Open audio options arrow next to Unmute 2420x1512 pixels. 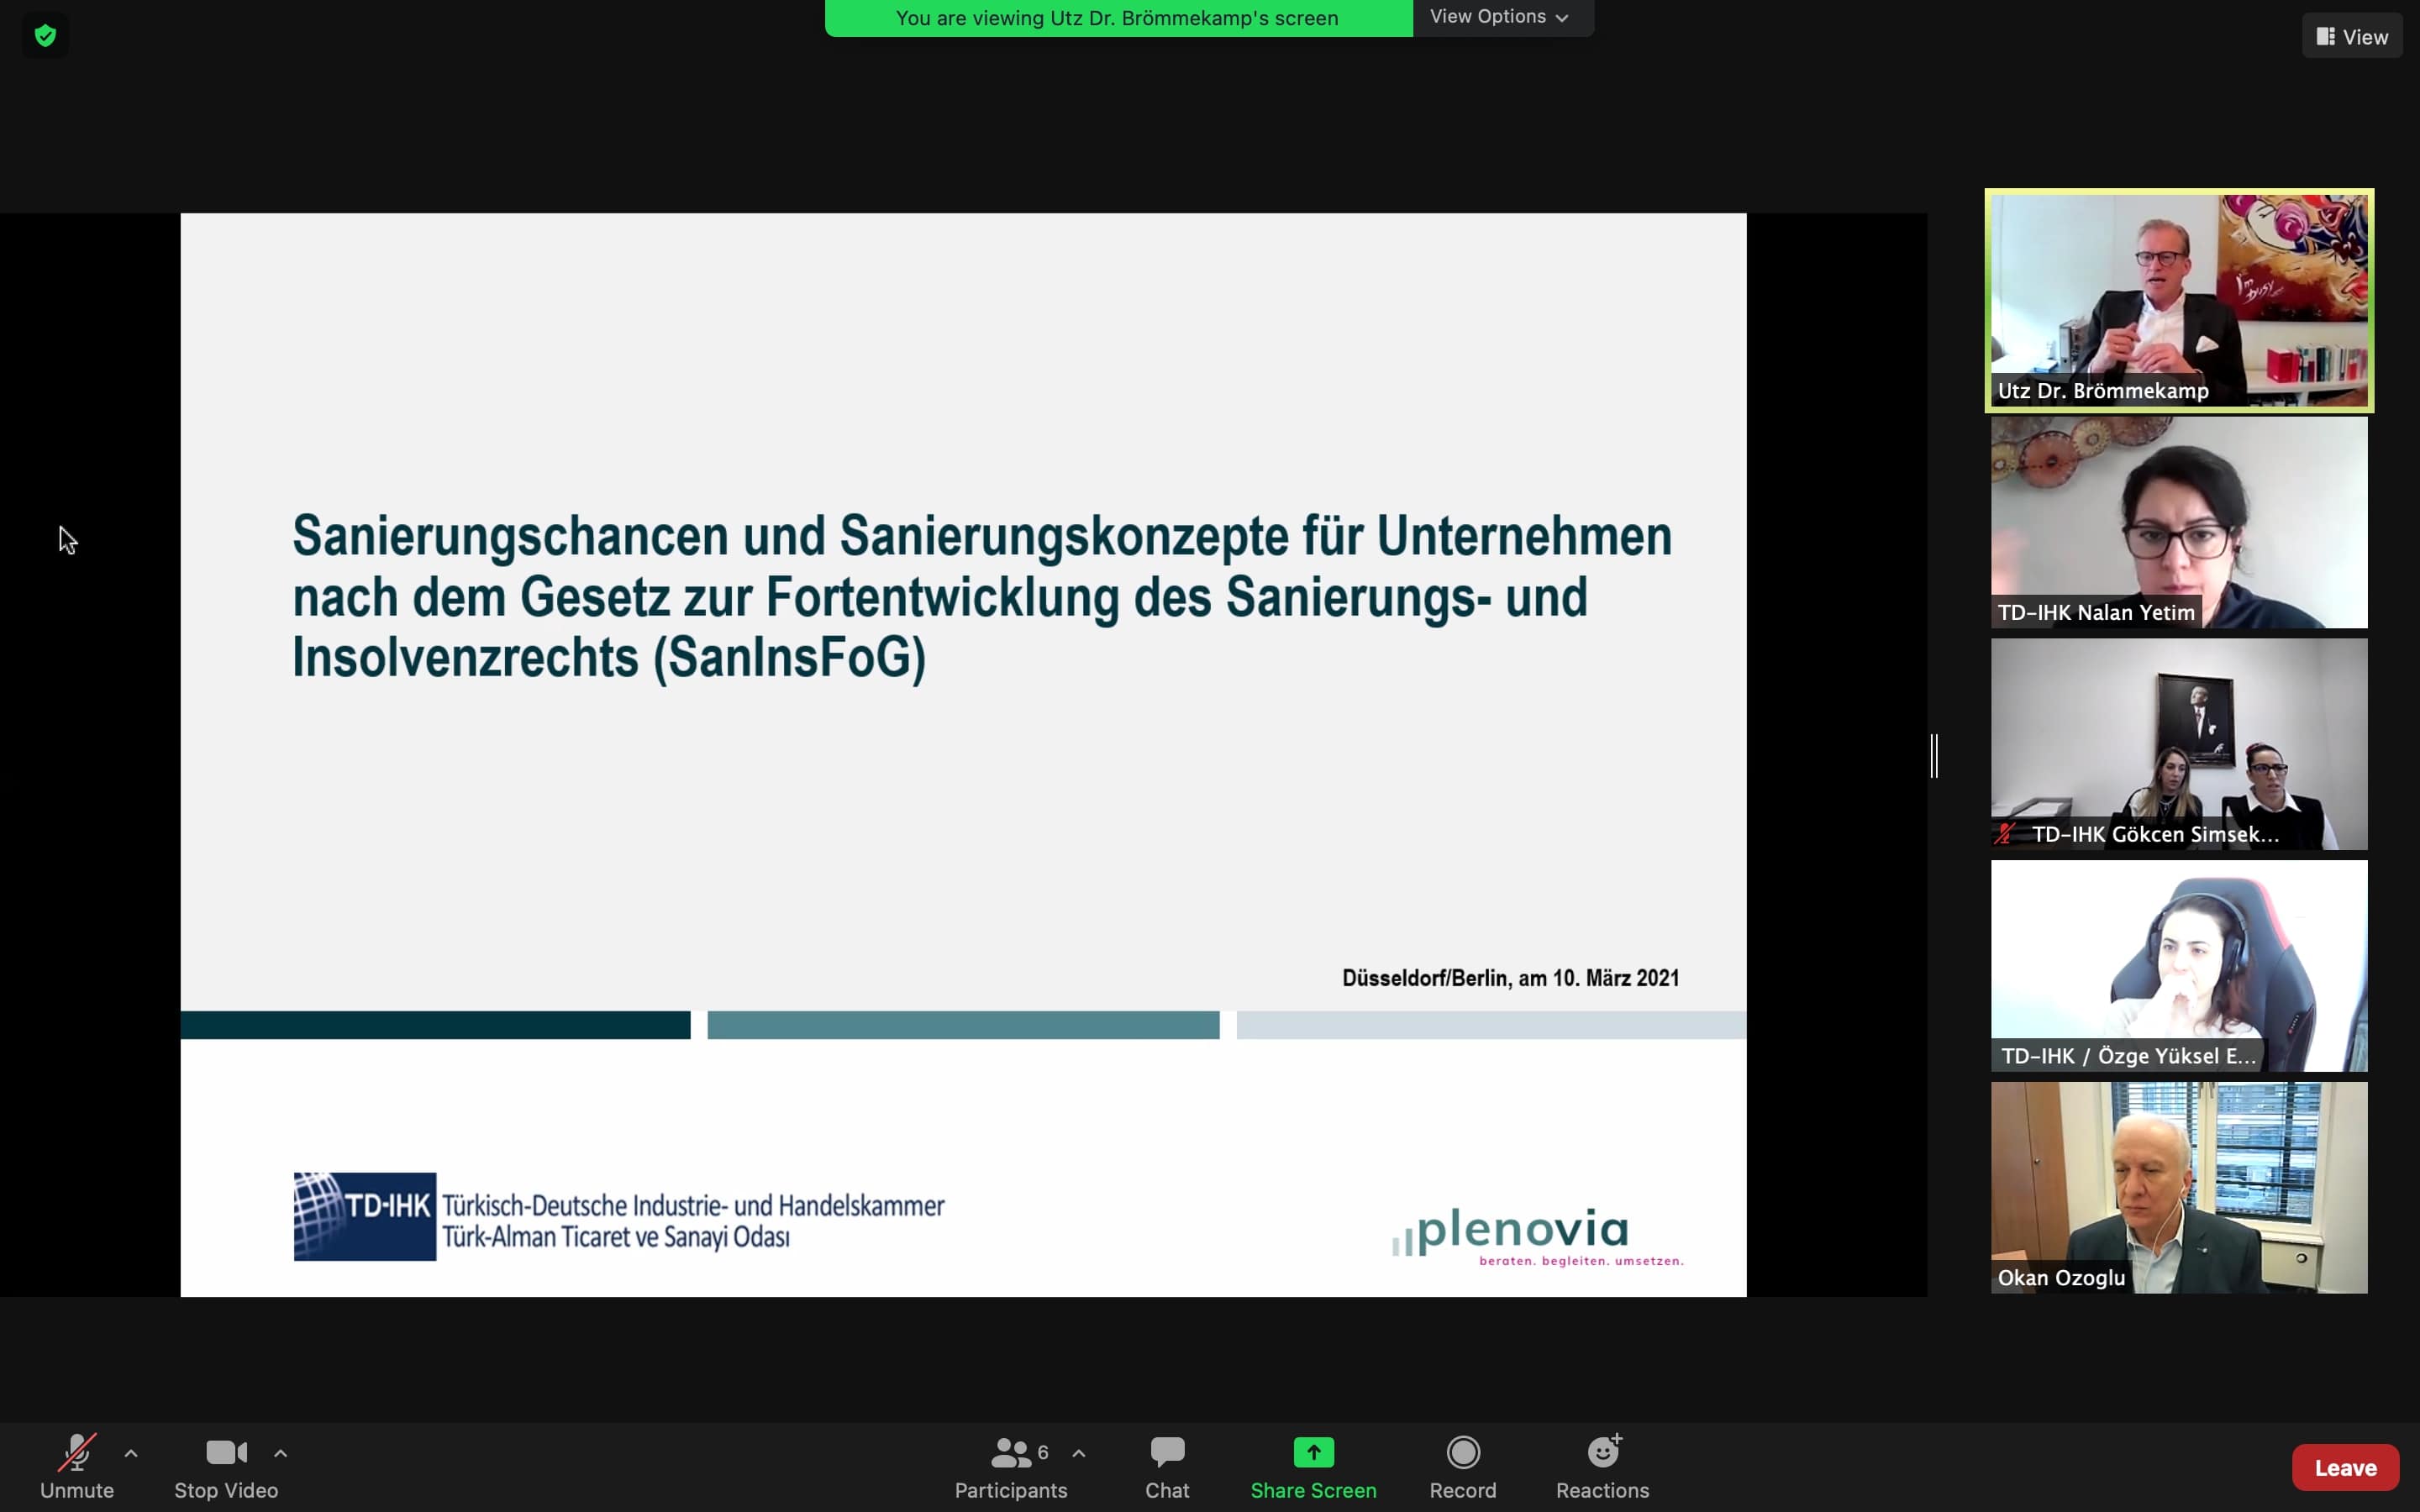pos(131,1453)
